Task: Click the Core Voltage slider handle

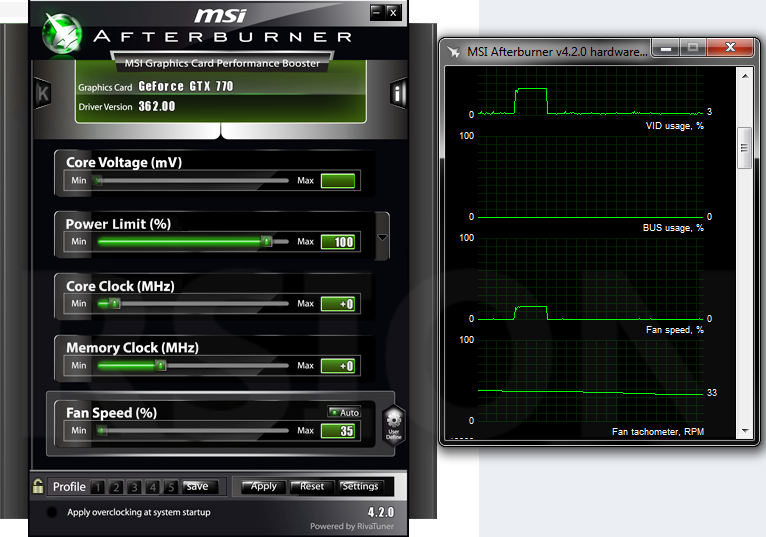Action: 98,181
